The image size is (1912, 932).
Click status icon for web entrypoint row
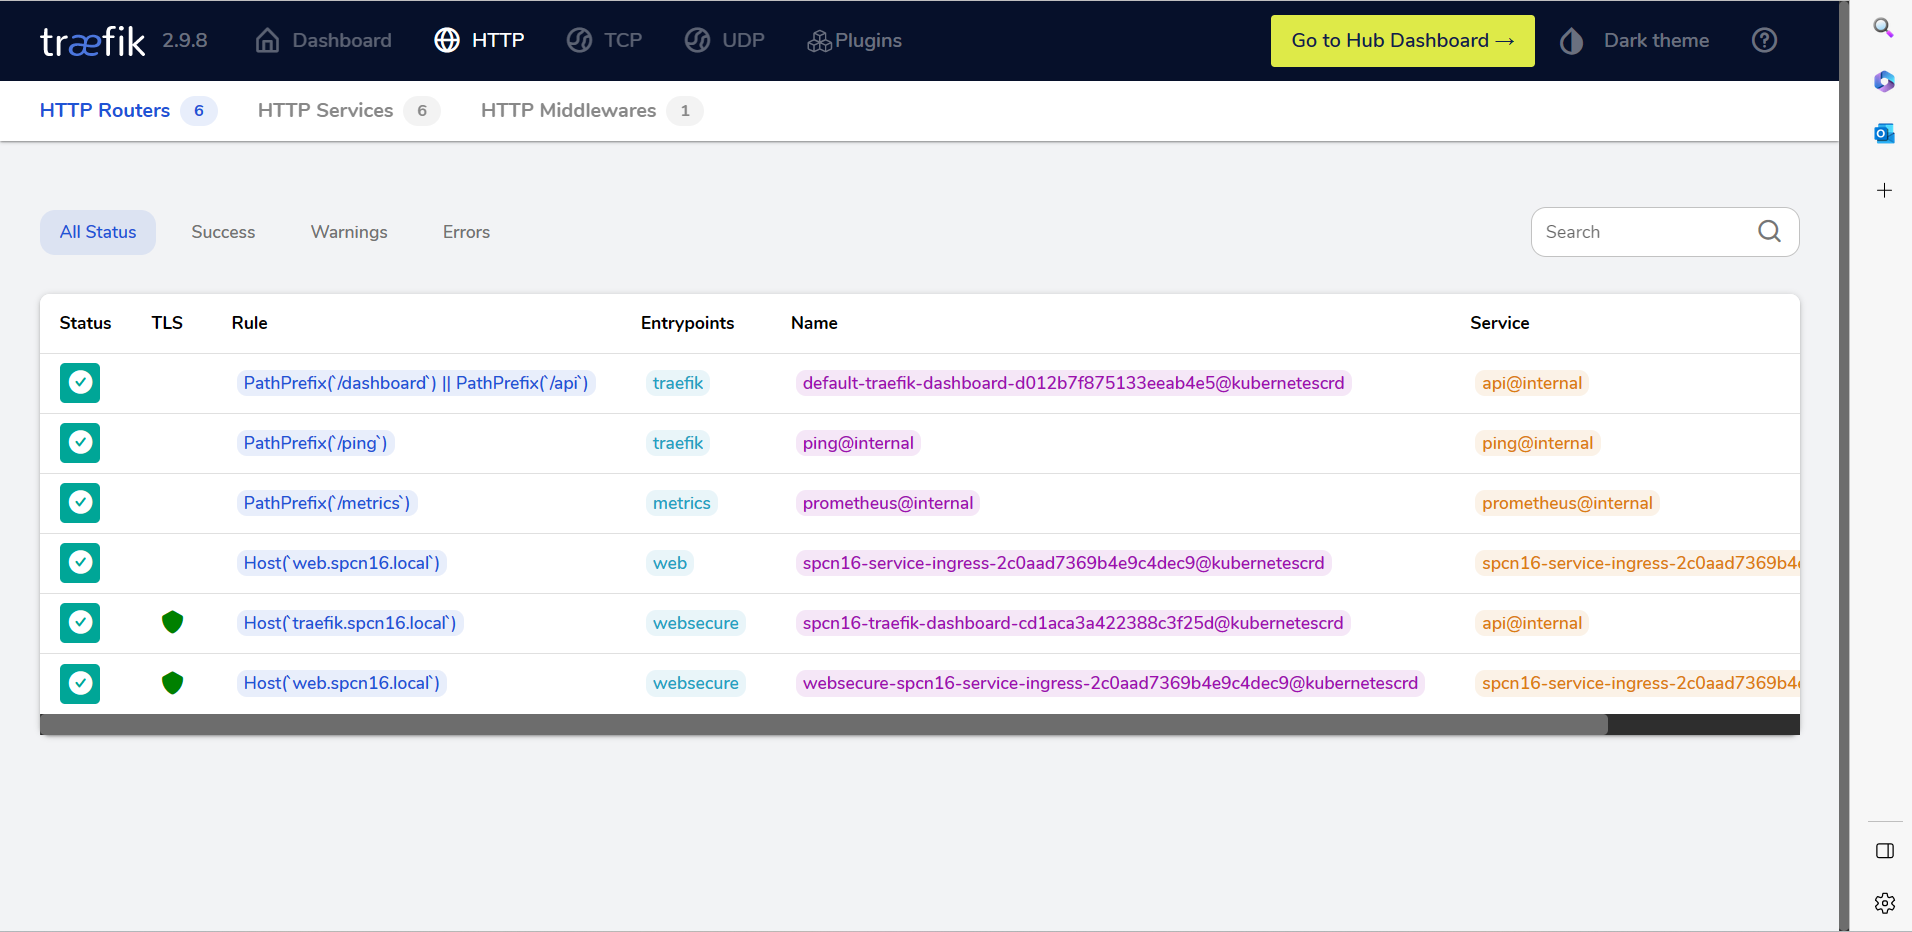pos(80,563)
